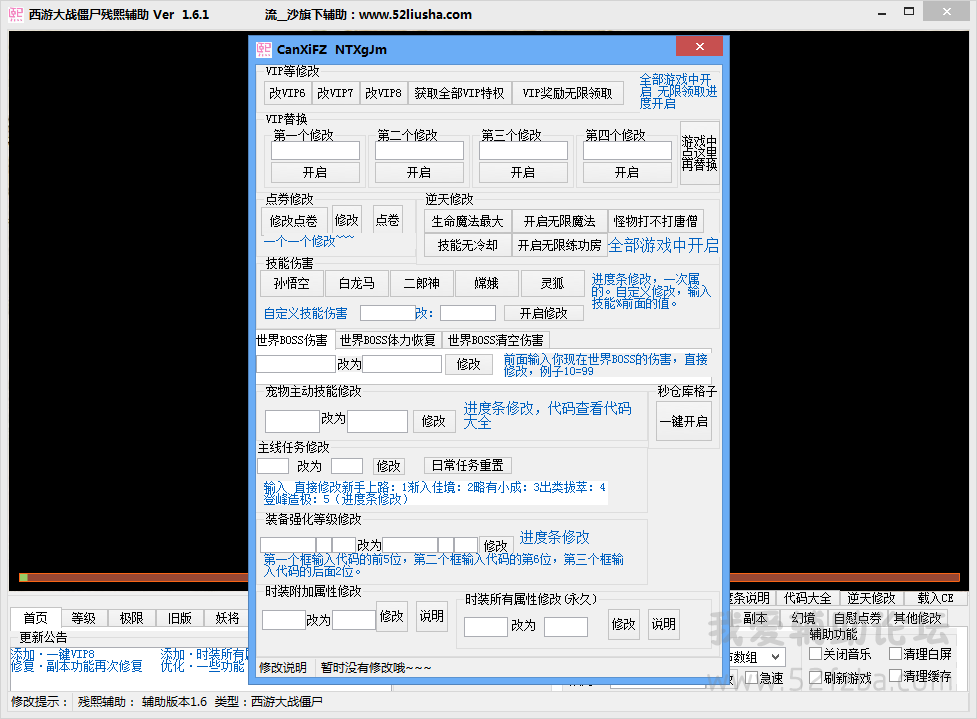
Task: Select 孙悟空 skill damage button
Action: (x=292, y=283)
